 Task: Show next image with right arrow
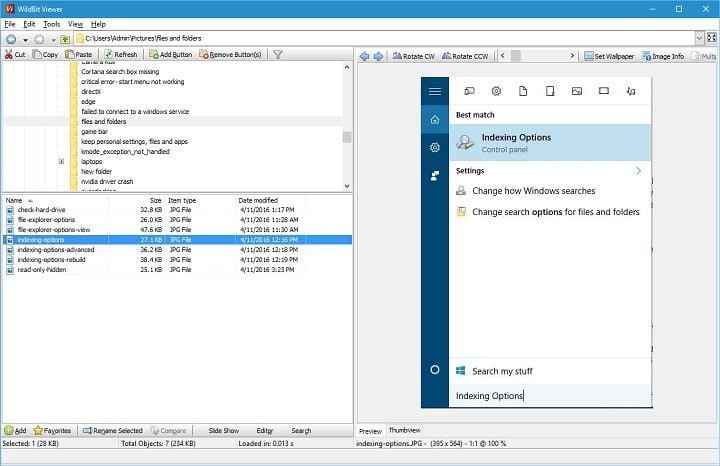tap(378, 56)
